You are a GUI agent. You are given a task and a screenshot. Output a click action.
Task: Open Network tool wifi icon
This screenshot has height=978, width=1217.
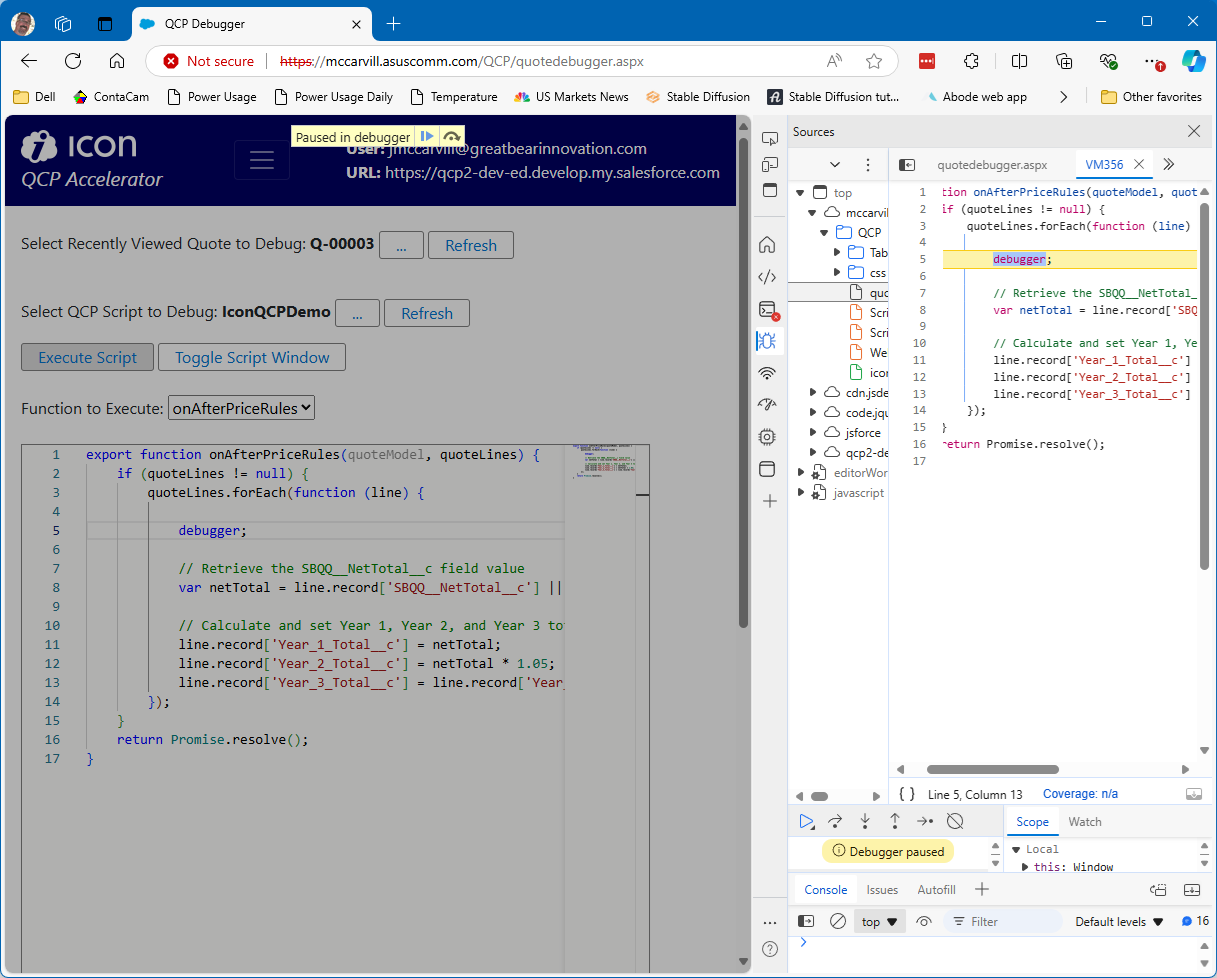pyautogui.click(x=768, y=373)
